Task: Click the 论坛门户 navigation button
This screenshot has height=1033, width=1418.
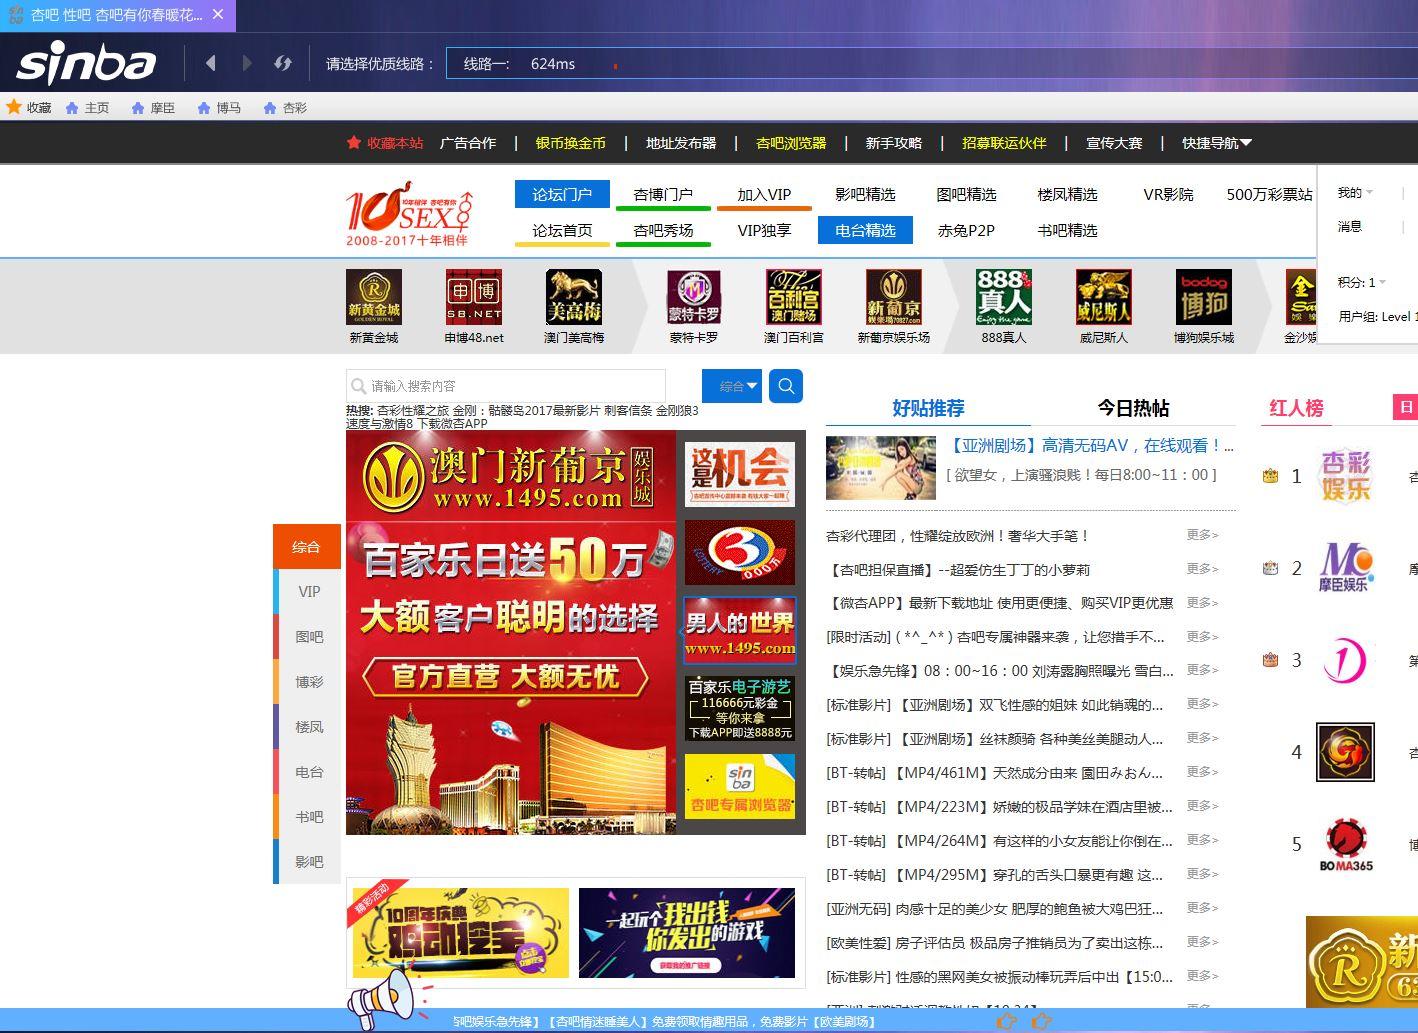Action: (562, 194)
